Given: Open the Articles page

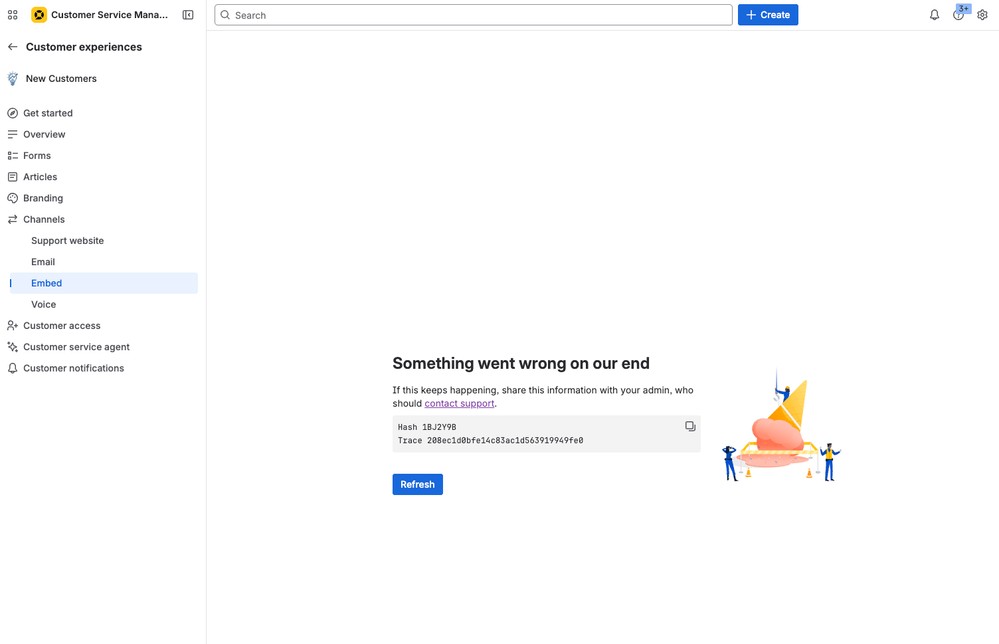Looking at the screenshot, I should click(x=42, y=176).
